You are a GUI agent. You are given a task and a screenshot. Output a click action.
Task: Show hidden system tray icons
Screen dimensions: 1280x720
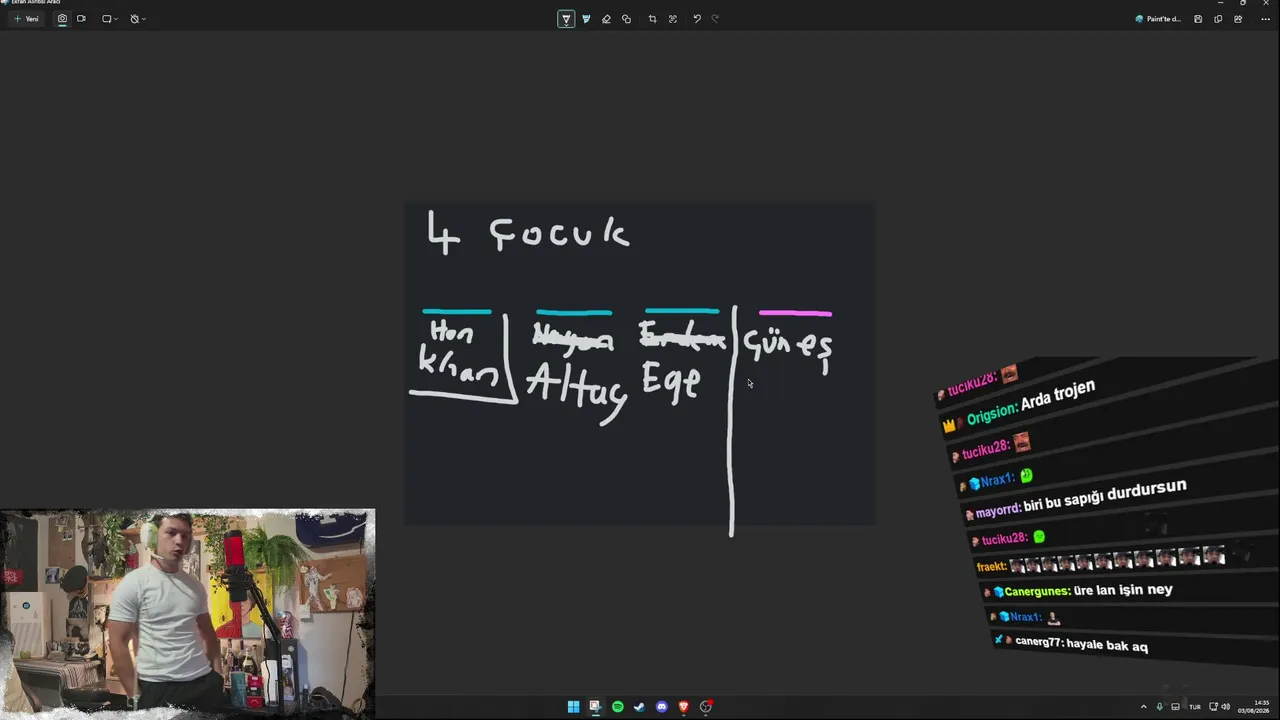(x=1144, y=707)
